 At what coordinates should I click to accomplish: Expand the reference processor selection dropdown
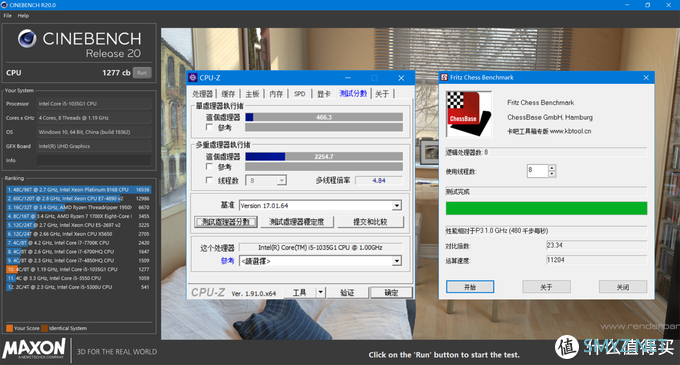(397, 261)
